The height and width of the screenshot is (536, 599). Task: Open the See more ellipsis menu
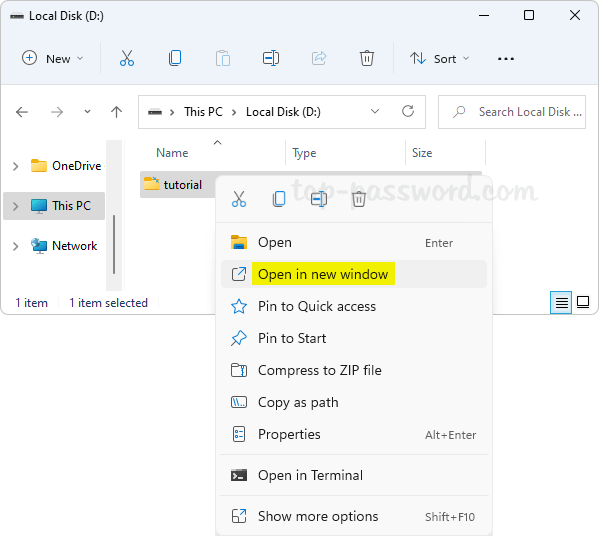pos(506,59)
